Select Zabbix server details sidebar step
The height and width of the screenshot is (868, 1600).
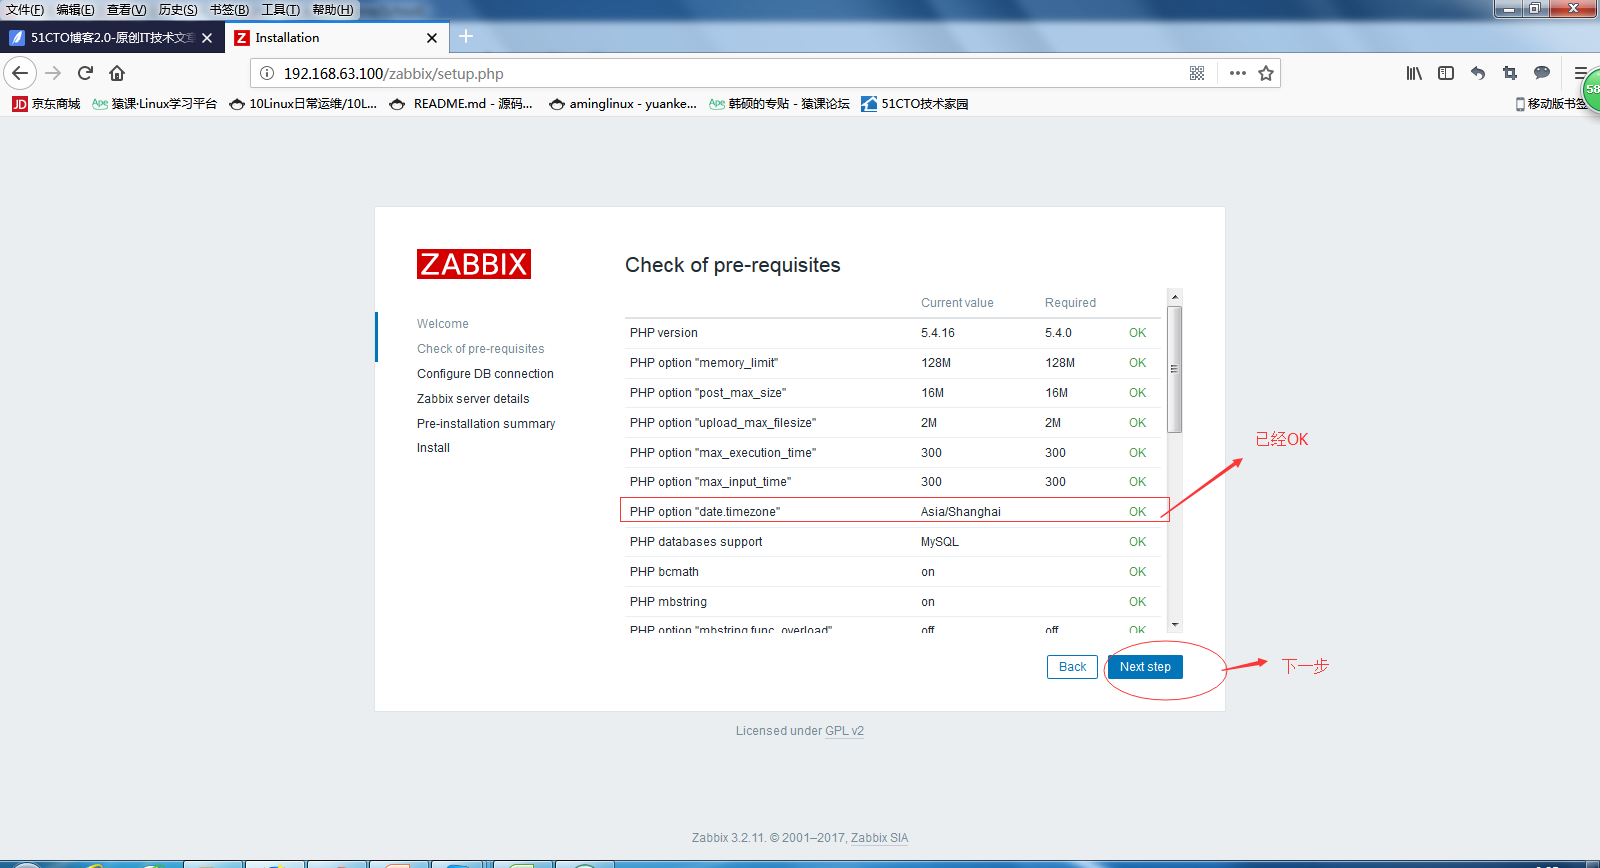473,399
